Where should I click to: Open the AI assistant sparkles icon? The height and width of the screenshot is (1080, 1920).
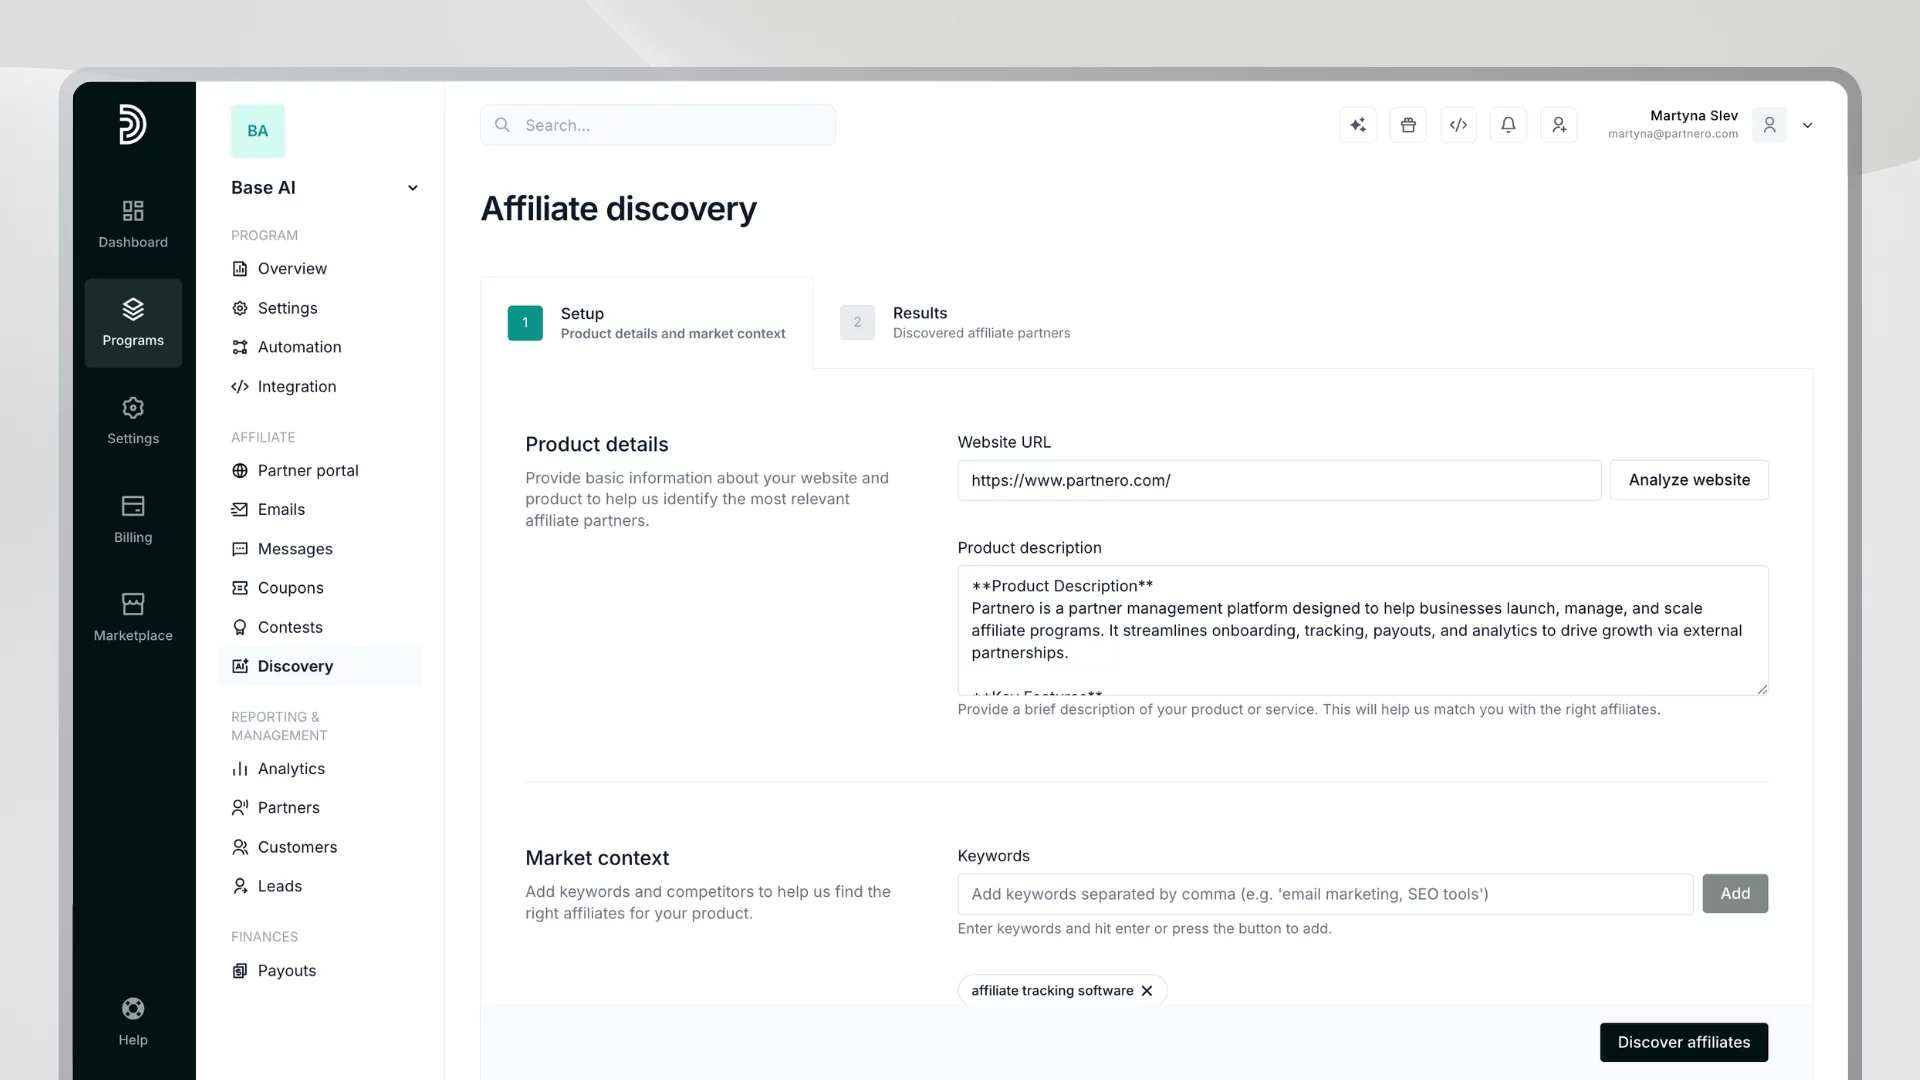(1357, 124)
